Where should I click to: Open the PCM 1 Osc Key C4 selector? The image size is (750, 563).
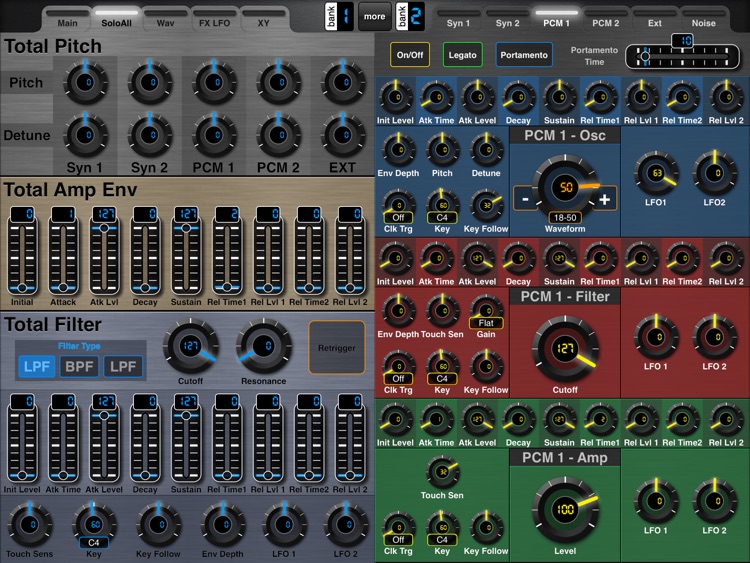tap(442, 217)
